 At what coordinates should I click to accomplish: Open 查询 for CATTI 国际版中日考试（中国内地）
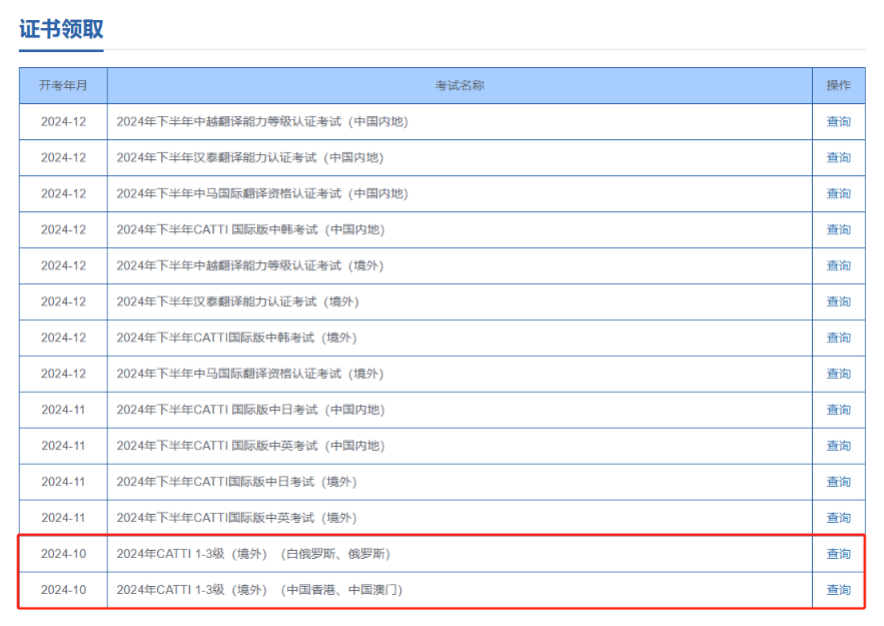tap(838, 410)
